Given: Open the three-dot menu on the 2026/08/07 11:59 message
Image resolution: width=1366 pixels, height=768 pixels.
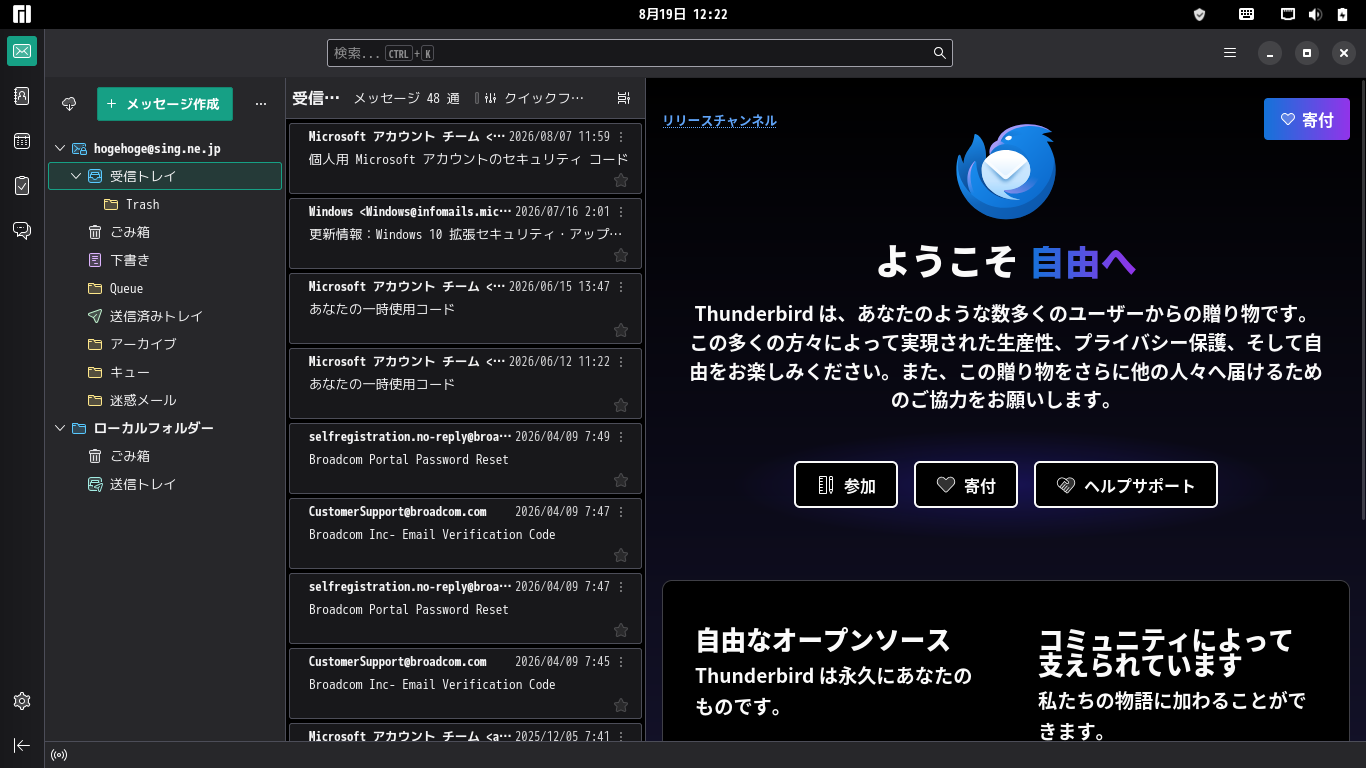Looking at the screenshot, I should [621, 136].
